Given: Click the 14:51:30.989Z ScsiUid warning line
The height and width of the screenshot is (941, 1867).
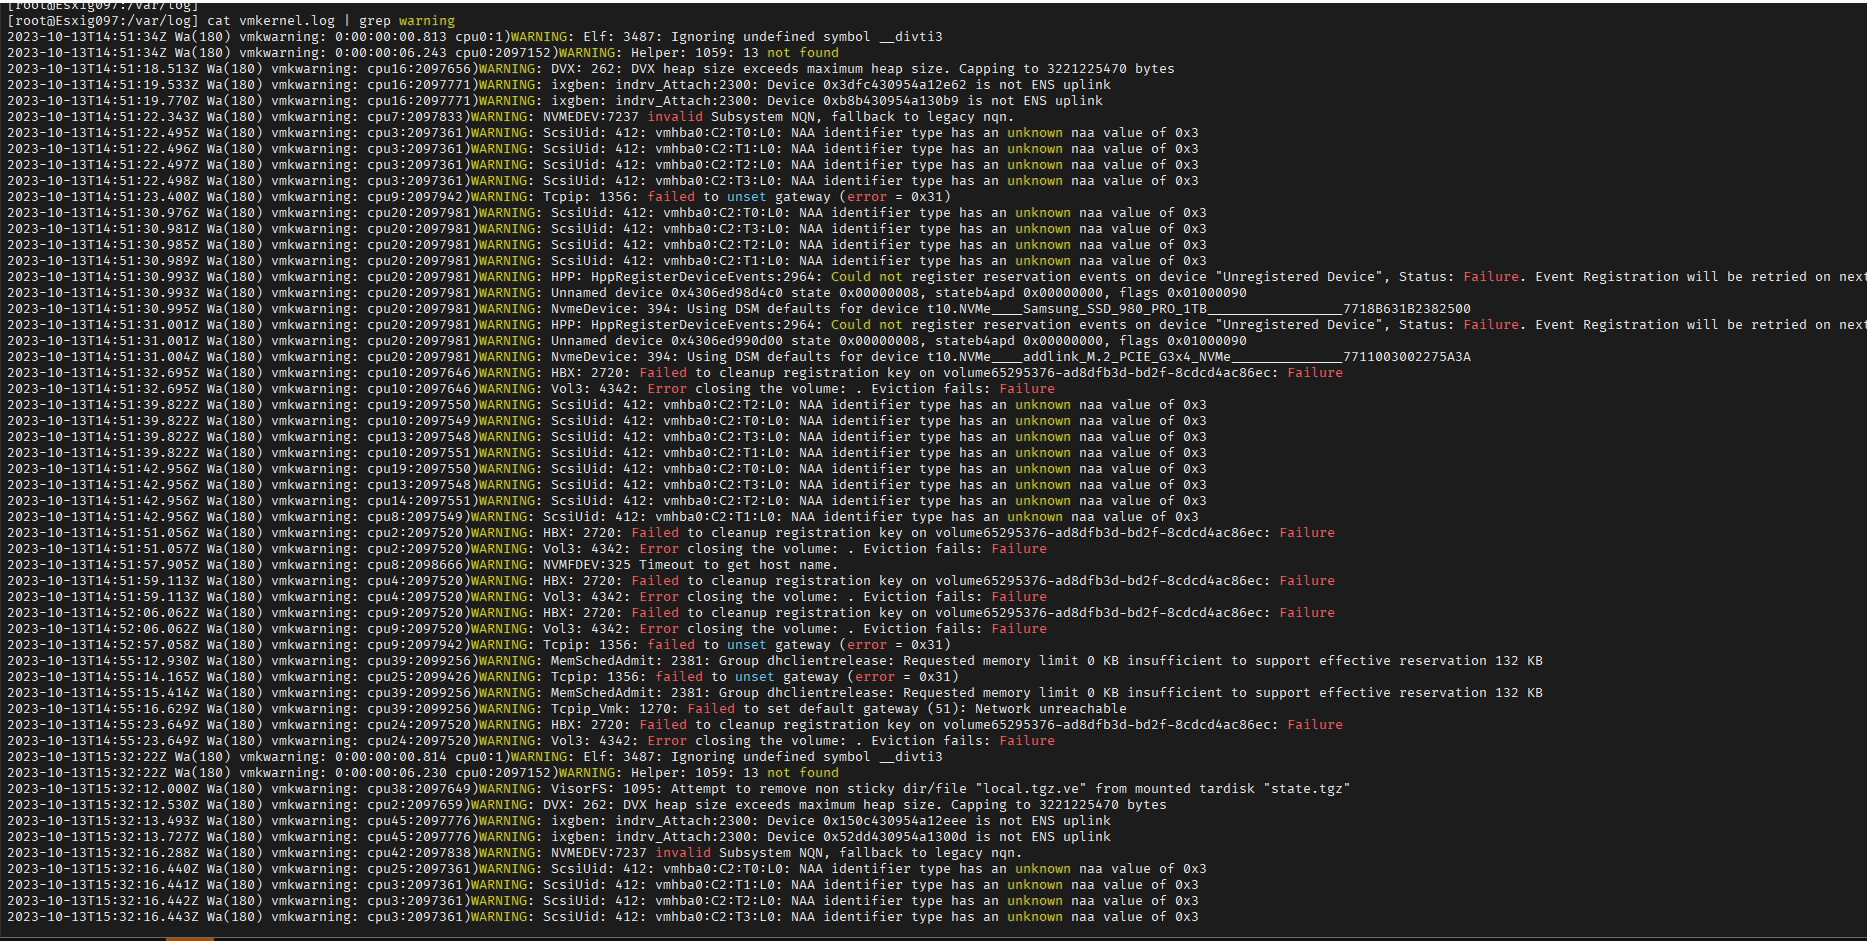Looking at the screenshot, I should pyautogui.click(x=607, y=261).
